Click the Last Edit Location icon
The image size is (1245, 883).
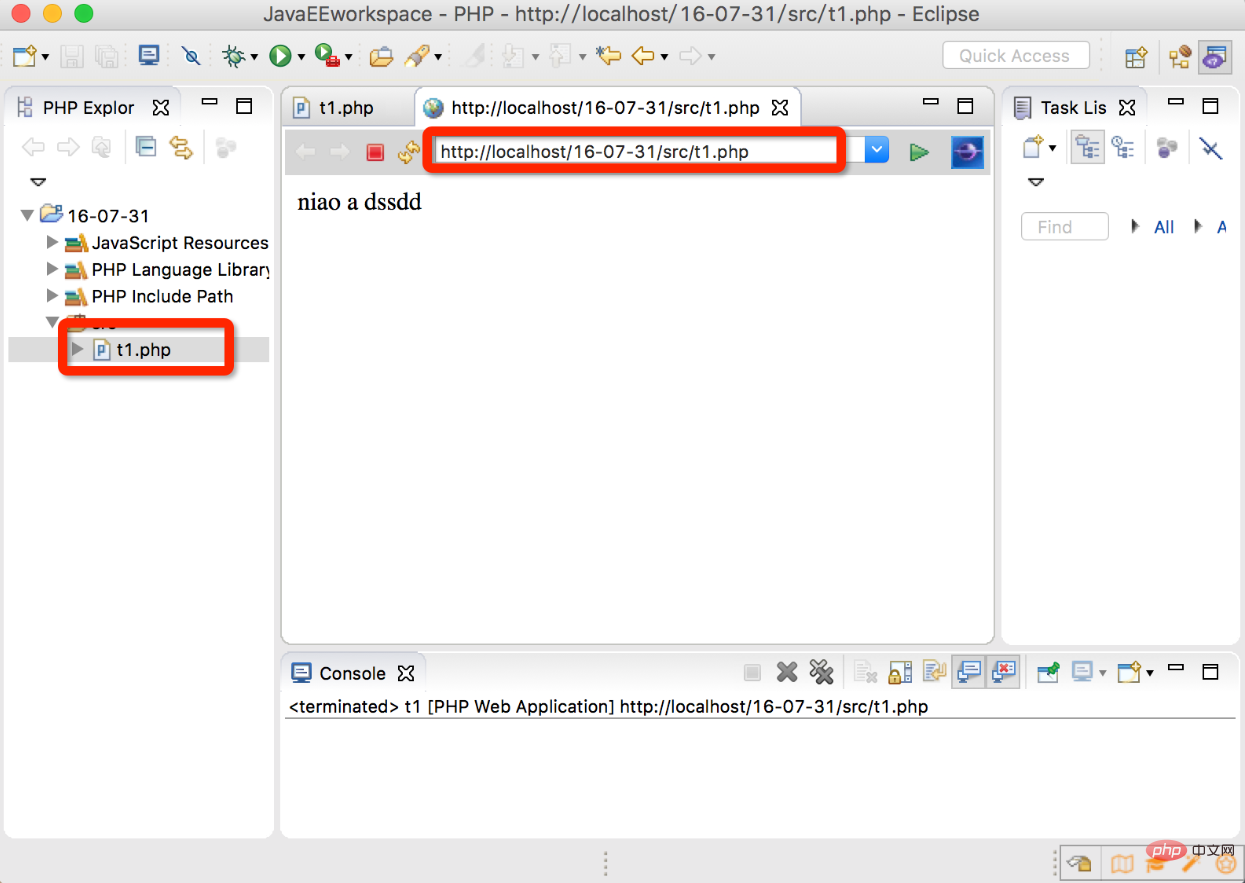(x=608, y=56)
